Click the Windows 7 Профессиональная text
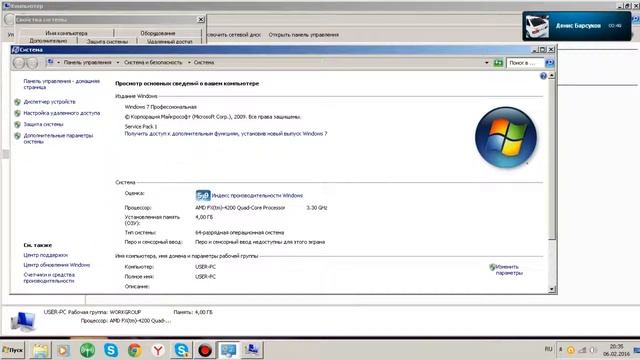 pos(160,107)
